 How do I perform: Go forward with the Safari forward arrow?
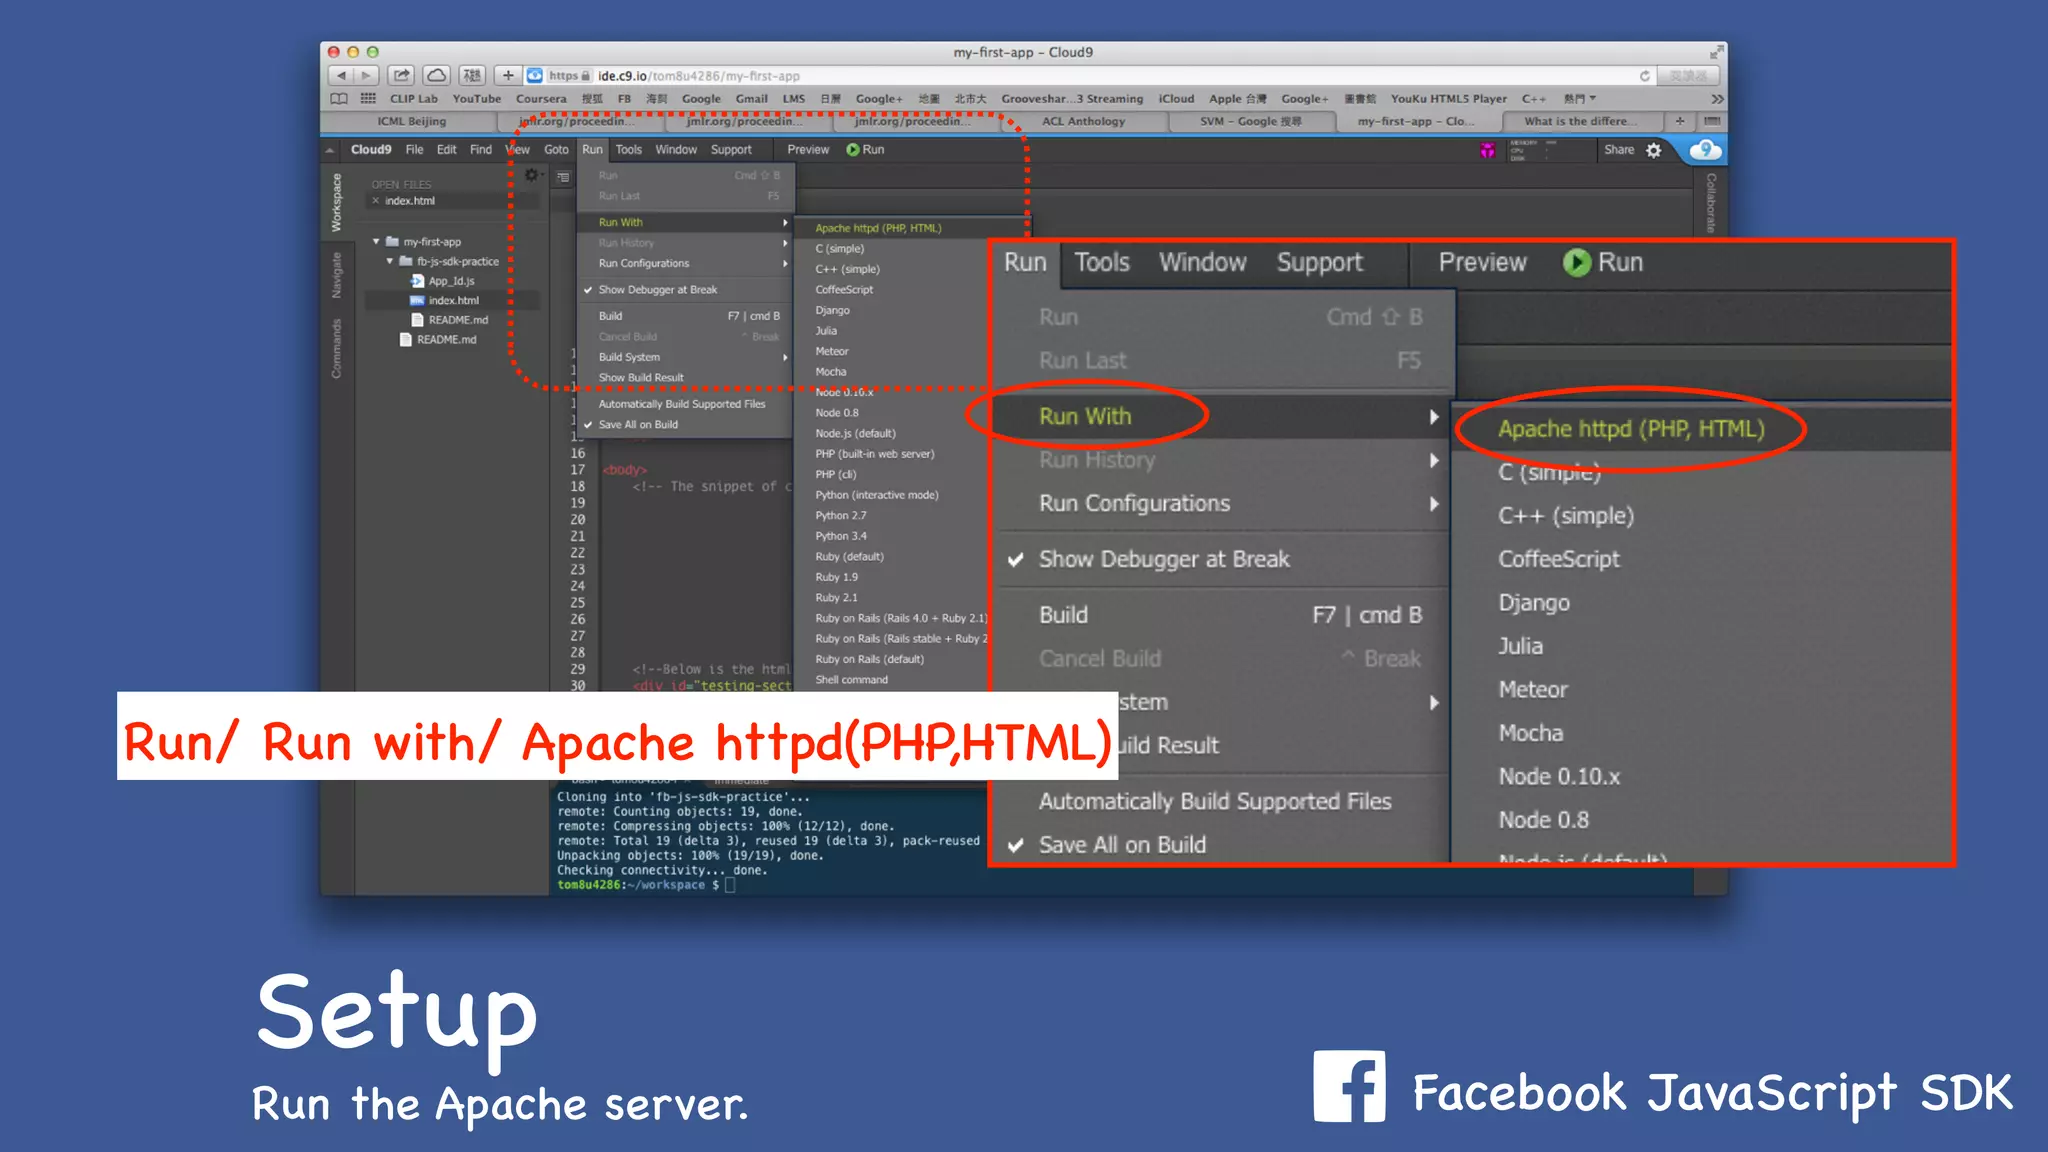[367, 76]
